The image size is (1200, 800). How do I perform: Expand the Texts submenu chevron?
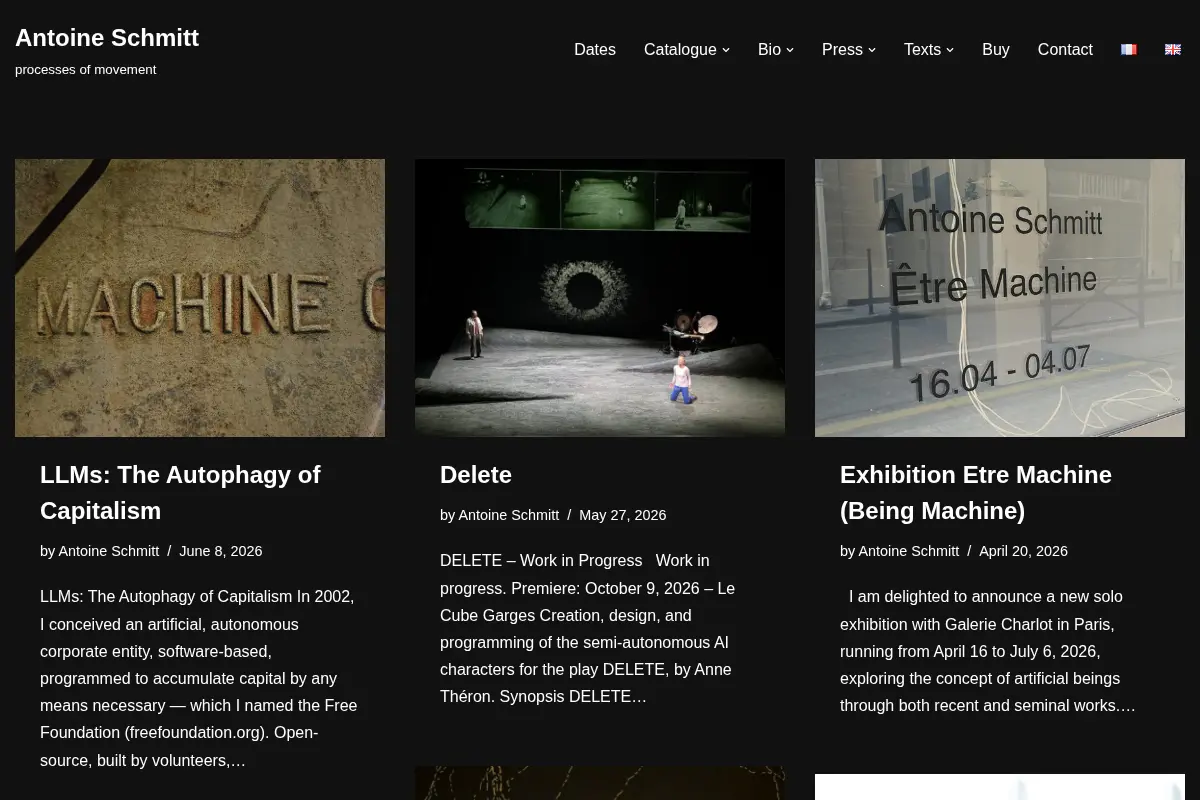point(950,50)
